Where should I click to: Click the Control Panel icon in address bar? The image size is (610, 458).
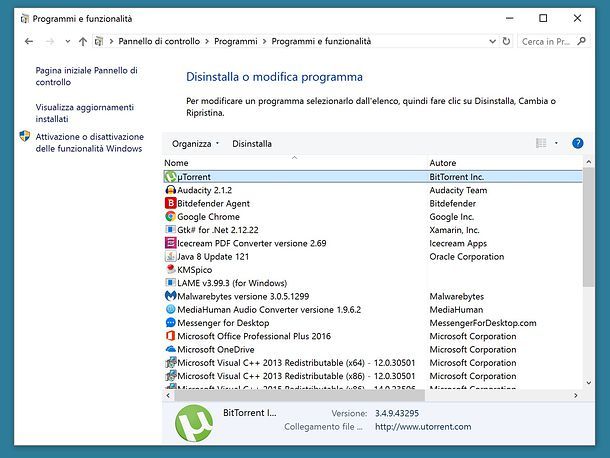click(99, 41)
